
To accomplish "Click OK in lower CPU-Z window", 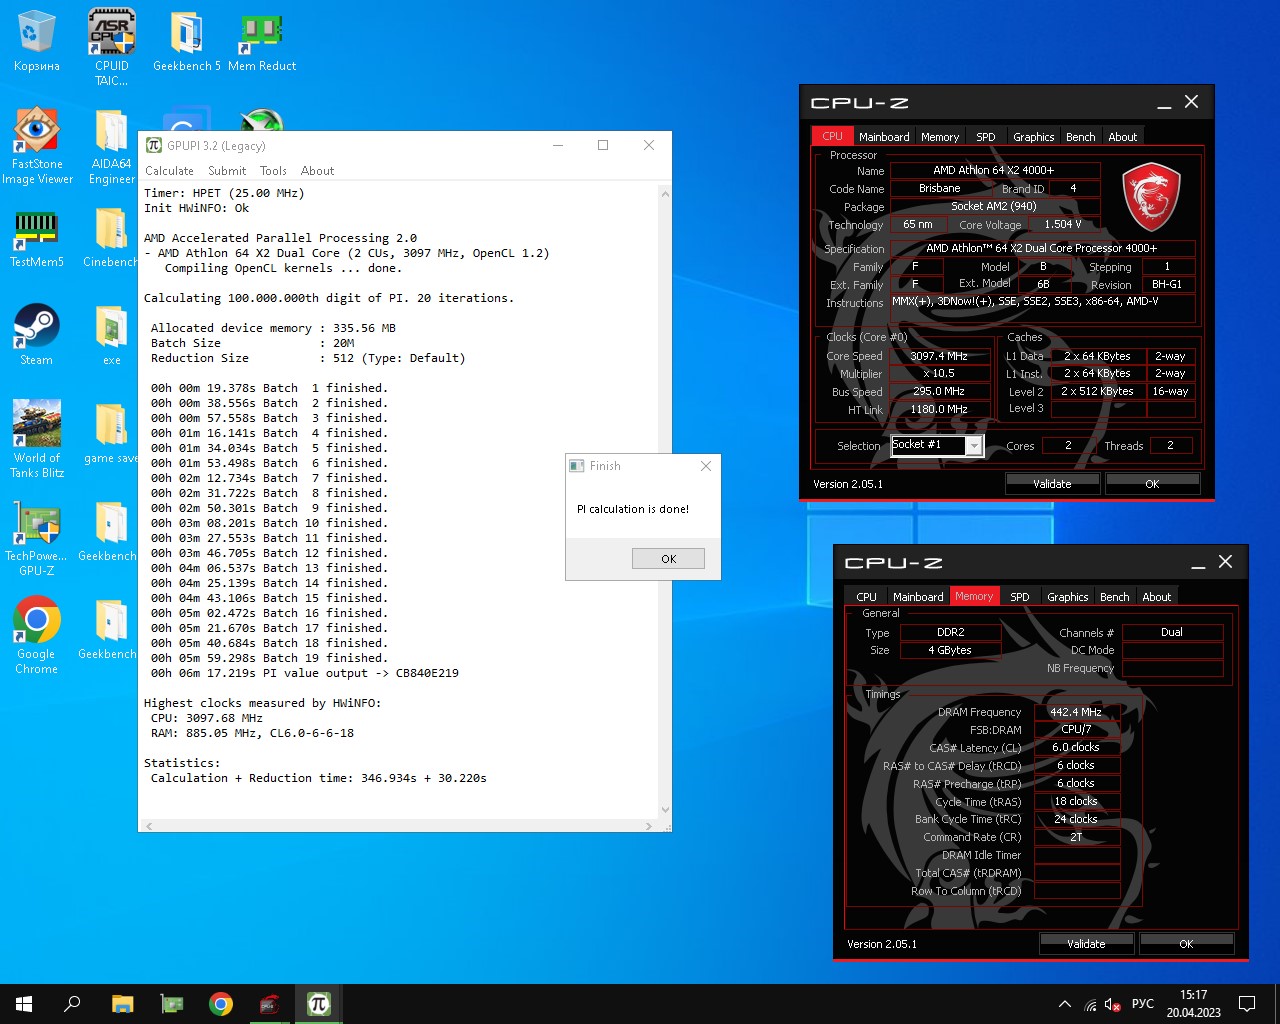I will pyautogui.click(x=1186, y=944).
